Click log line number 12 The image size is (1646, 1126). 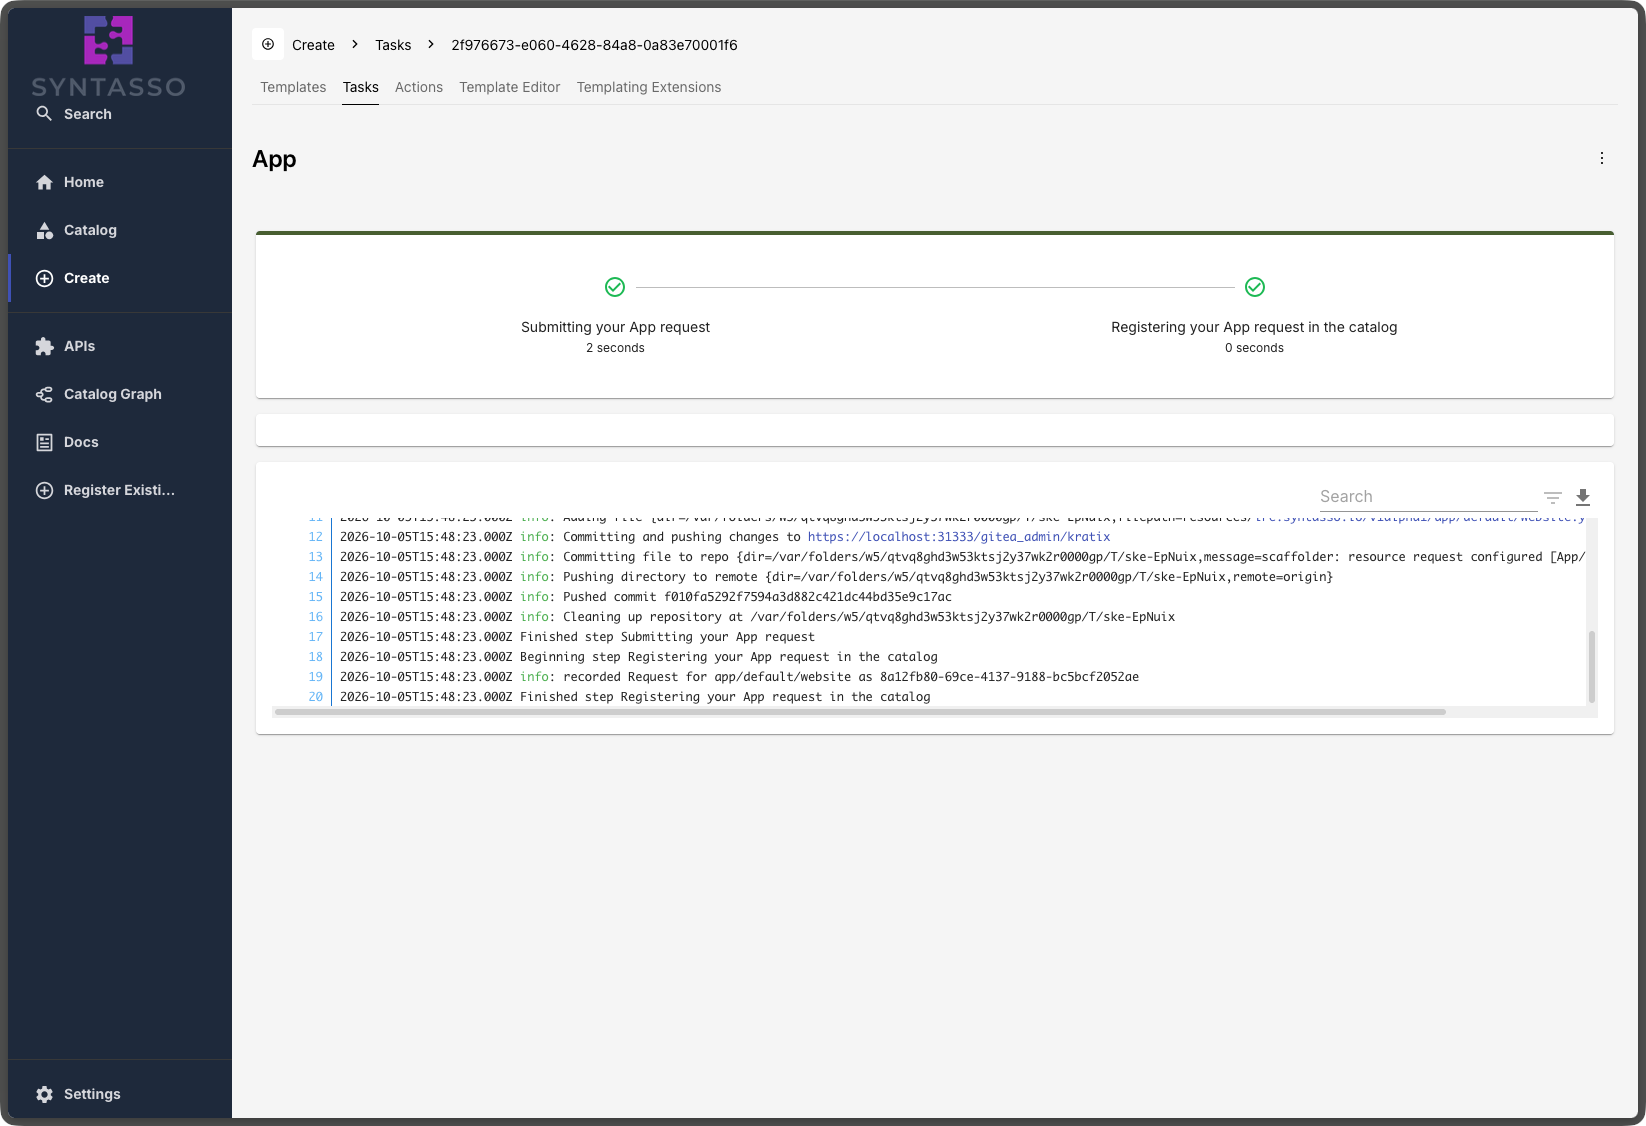coord(316,537)
